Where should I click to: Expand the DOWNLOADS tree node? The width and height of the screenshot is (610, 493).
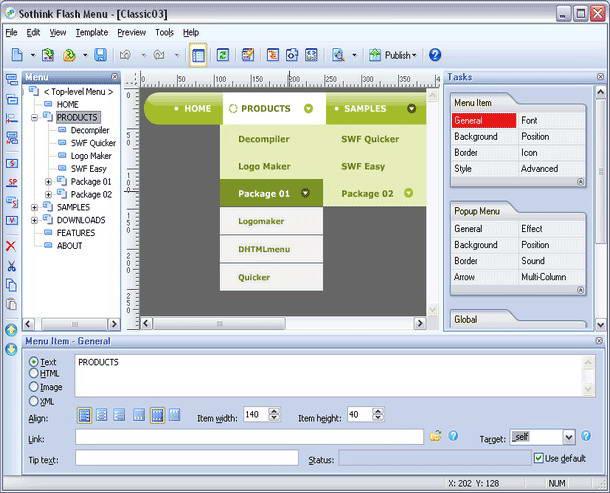coord(34,220)
